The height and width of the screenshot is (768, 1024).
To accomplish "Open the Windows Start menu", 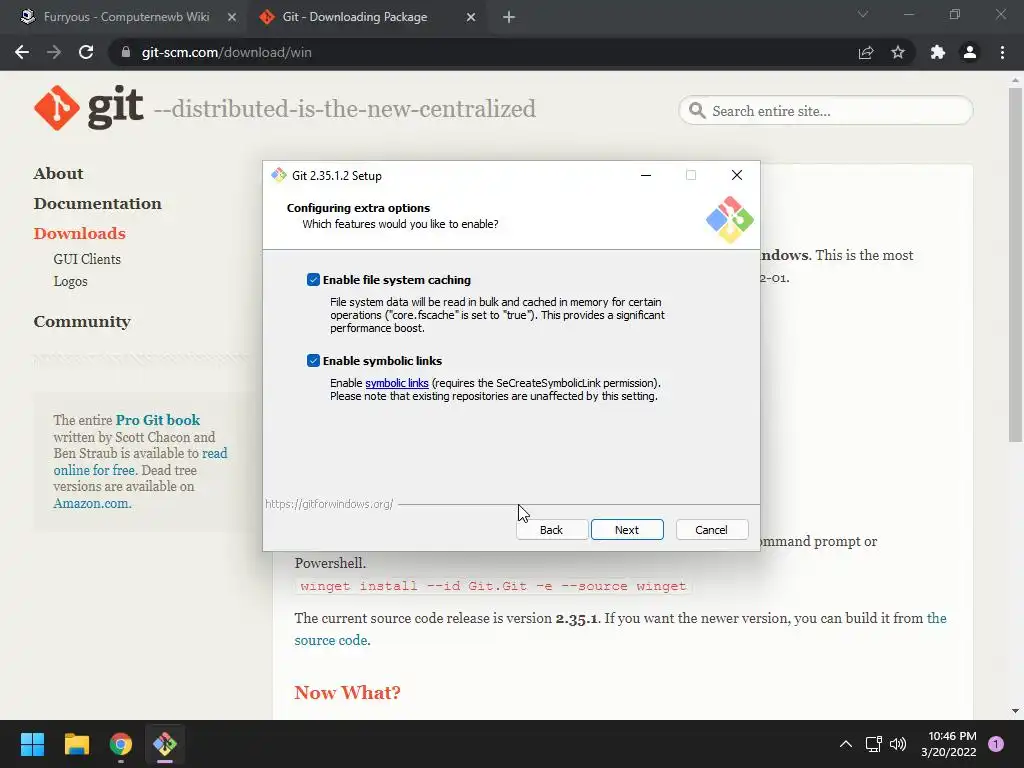I will point(32,744).
